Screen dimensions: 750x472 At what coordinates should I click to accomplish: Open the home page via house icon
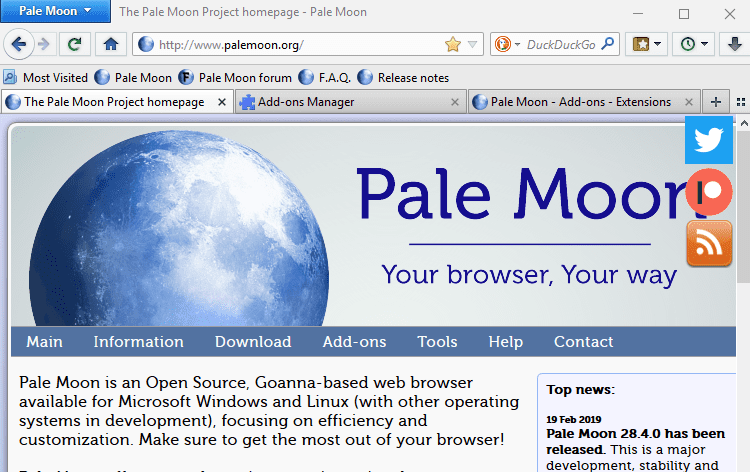pos(111,44)
